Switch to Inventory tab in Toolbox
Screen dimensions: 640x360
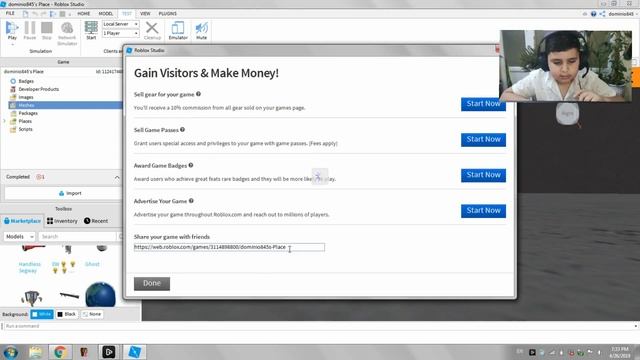(62, 221)
